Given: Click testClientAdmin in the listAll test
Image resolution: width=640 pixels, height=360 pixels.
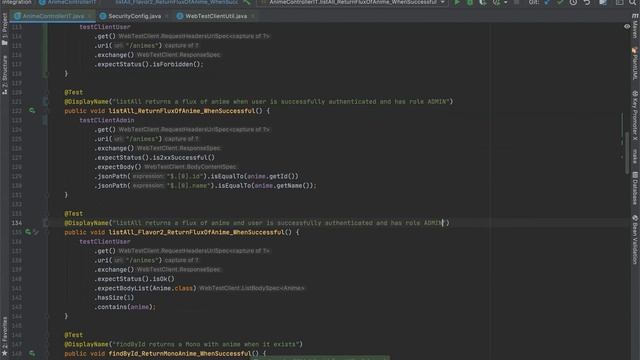Looking at the screenshot, I should pyautogui.click(x=107, y=120).
